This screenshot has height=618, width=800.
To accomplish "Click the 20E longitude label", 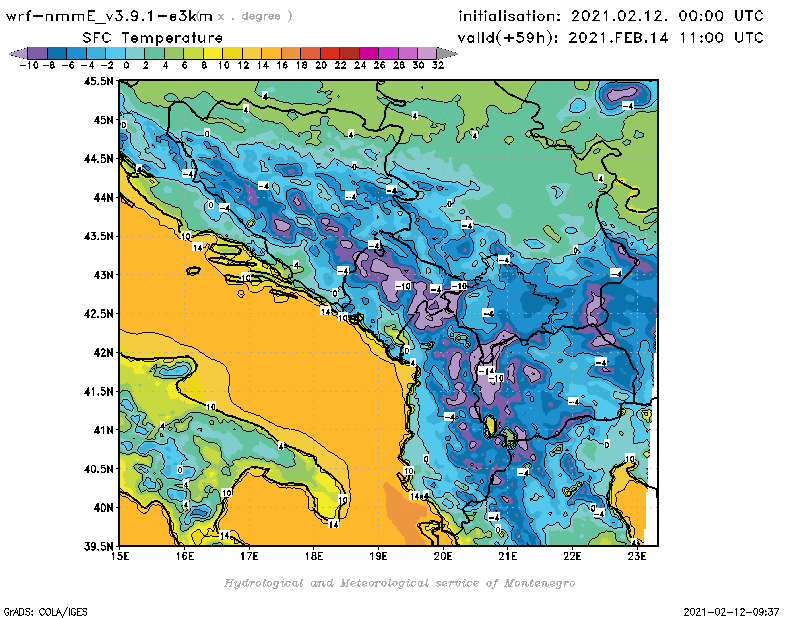I will coord(443,556).
